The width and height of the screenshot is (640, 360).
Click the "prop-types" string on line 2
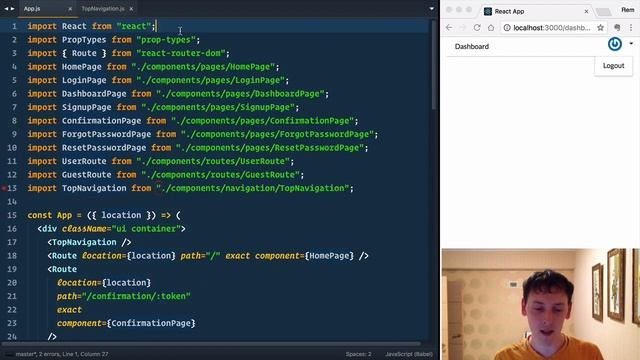166,40
